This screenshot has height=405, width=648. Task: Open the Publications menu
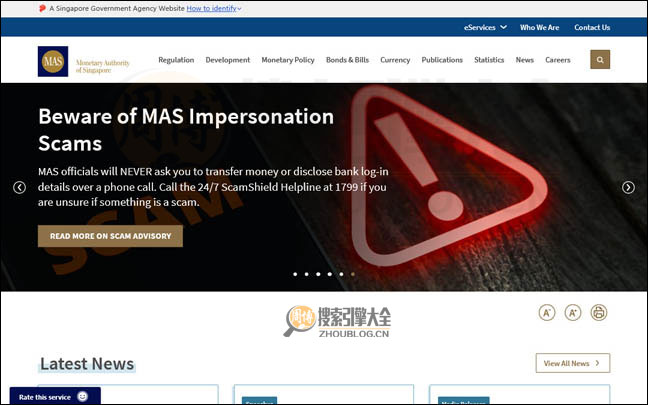442,60
